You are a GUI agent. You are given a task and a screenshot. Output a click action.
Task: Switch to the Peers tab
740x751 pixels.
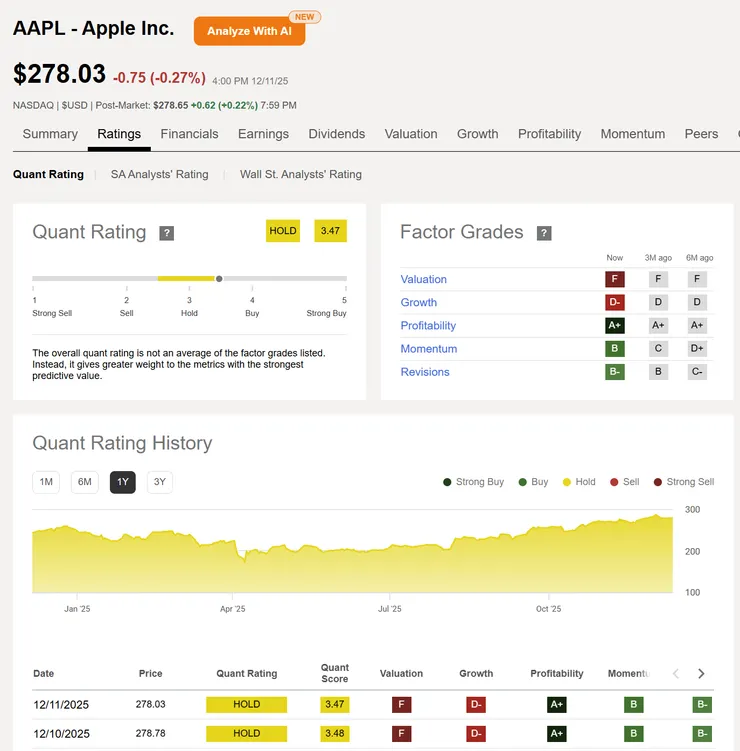pyautogui.click(x=701, y=134)
